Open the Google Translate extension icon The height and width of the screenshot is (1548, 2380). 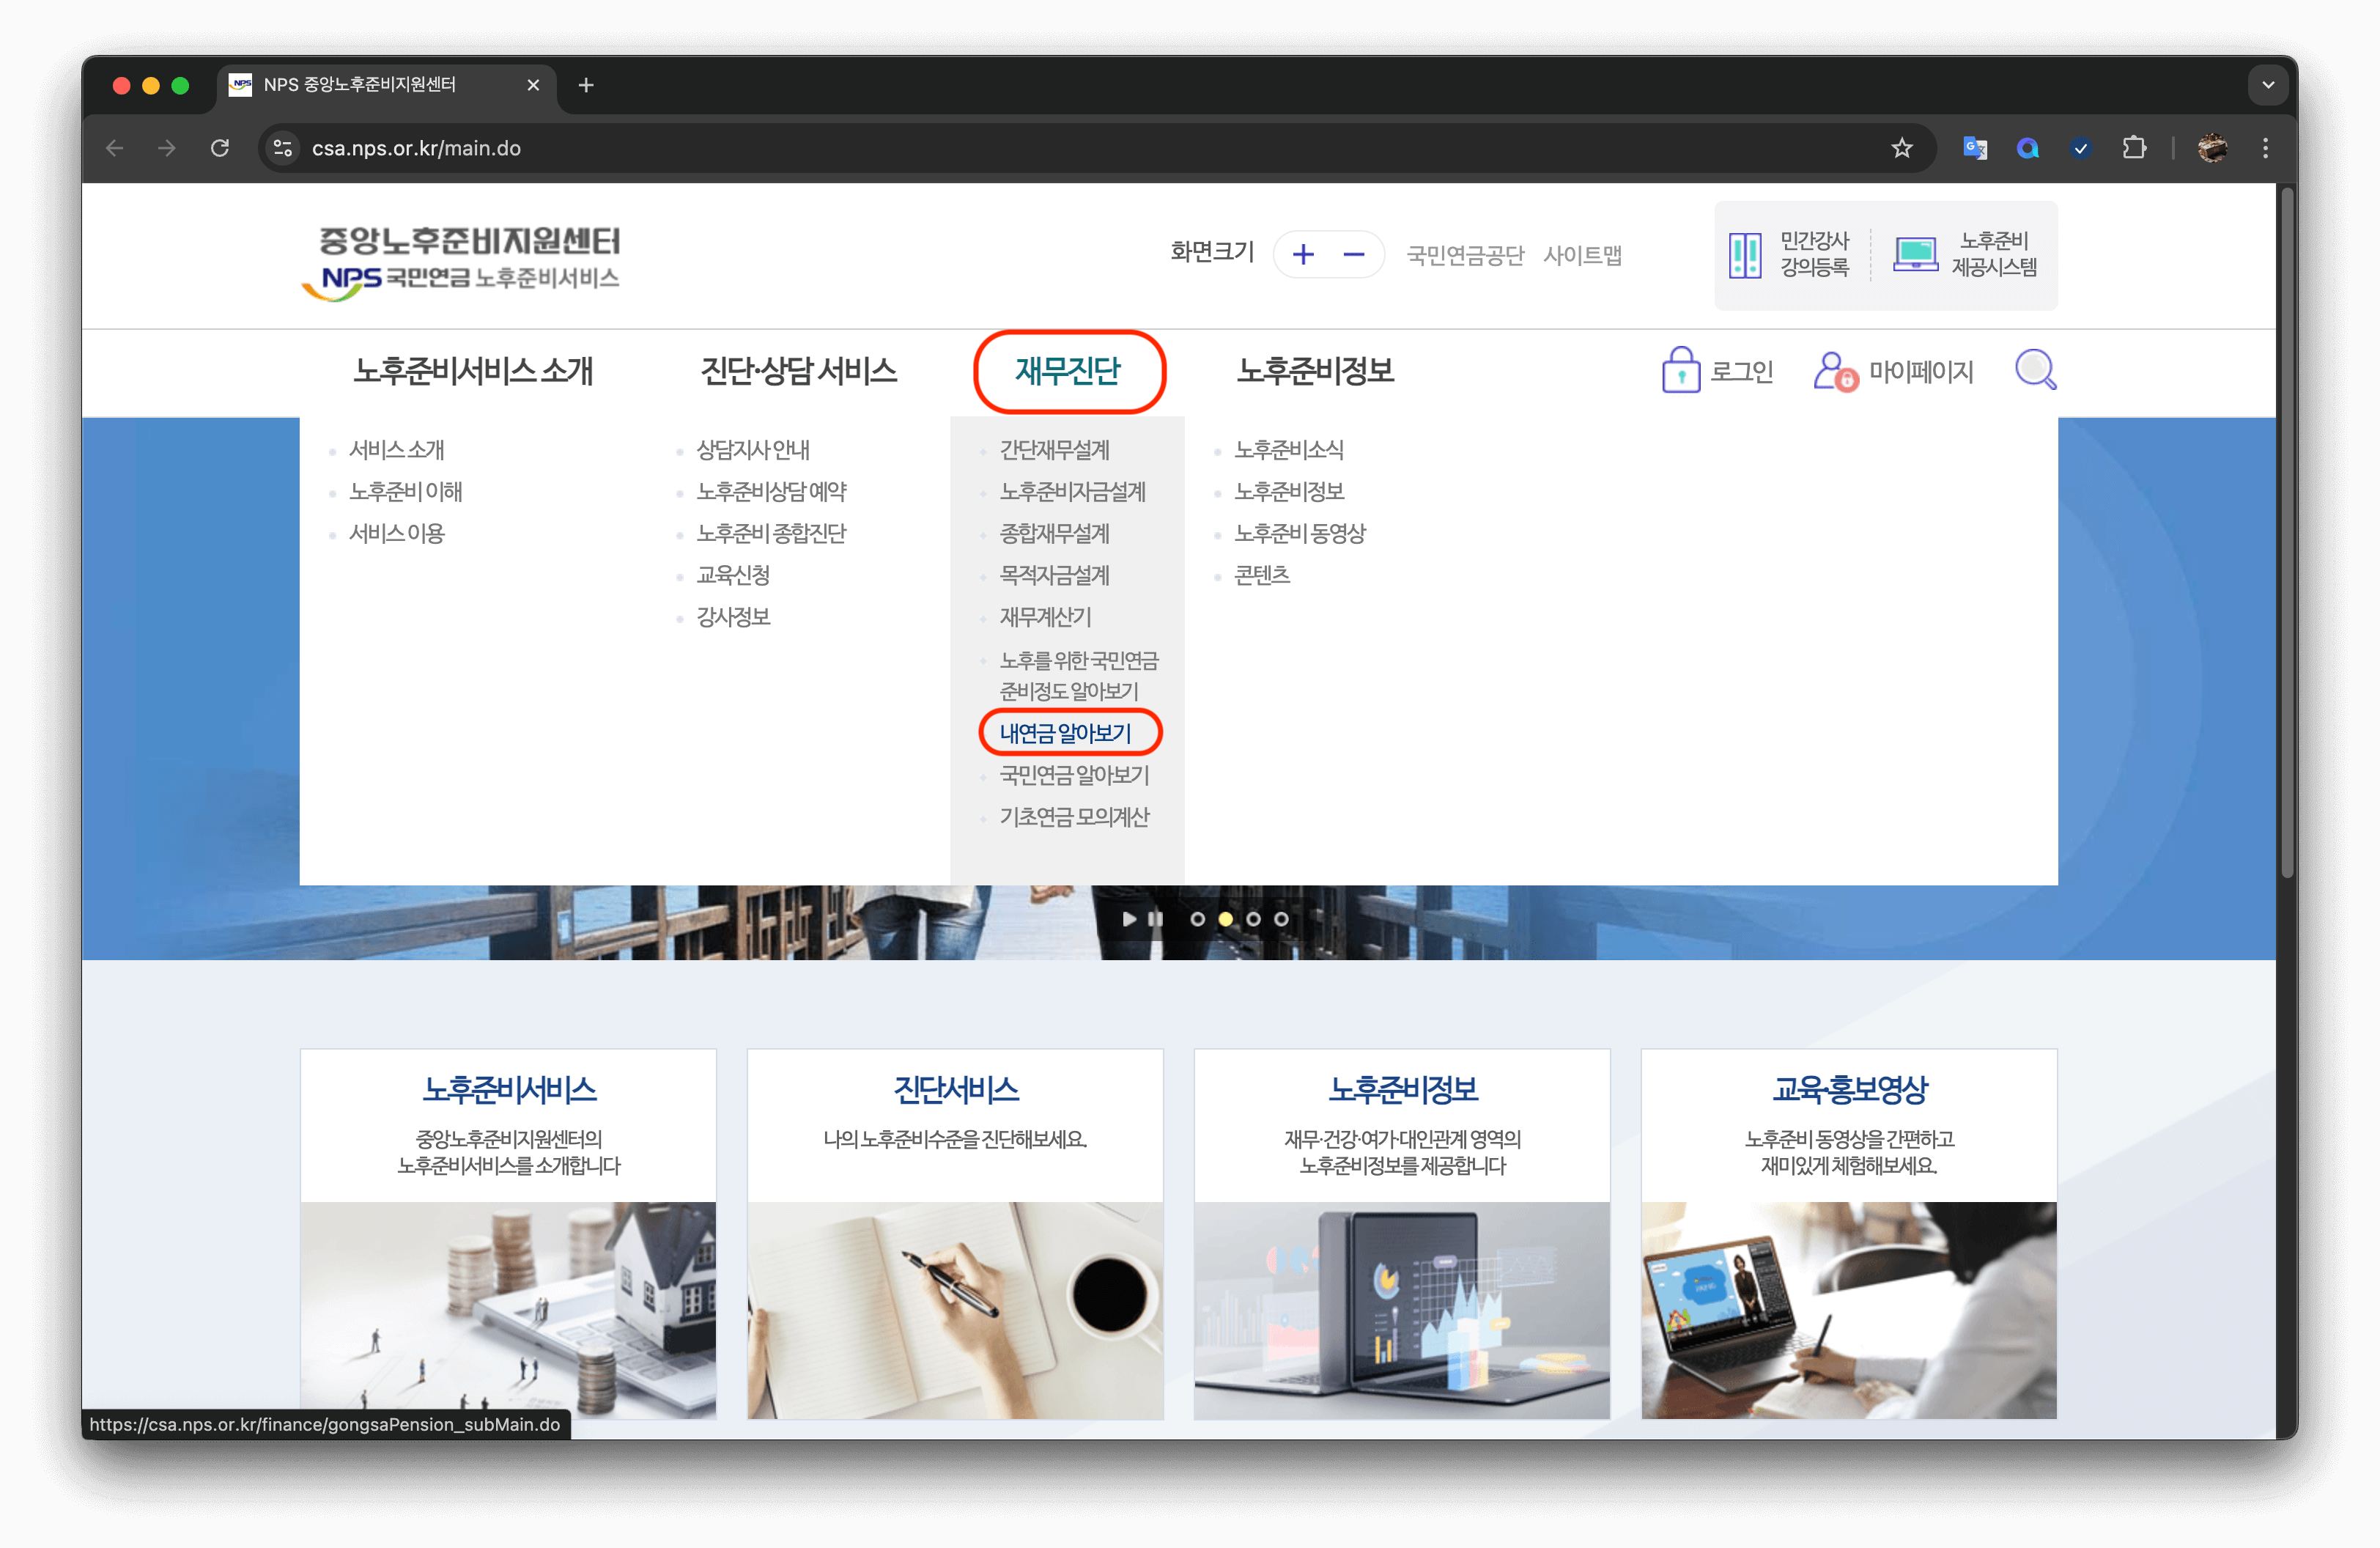(1974, 148)
